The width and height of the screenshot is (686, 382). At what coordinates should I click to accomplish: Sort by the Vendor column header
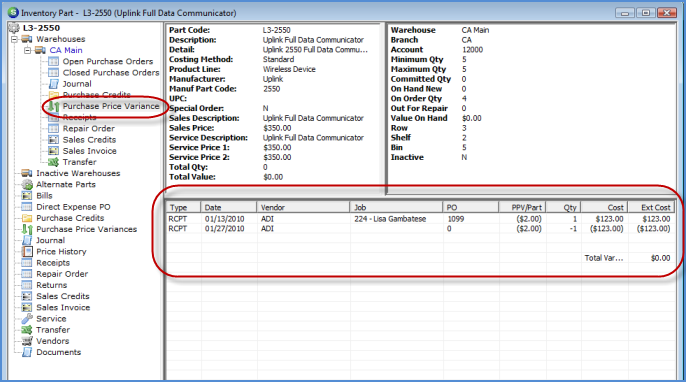303,207
